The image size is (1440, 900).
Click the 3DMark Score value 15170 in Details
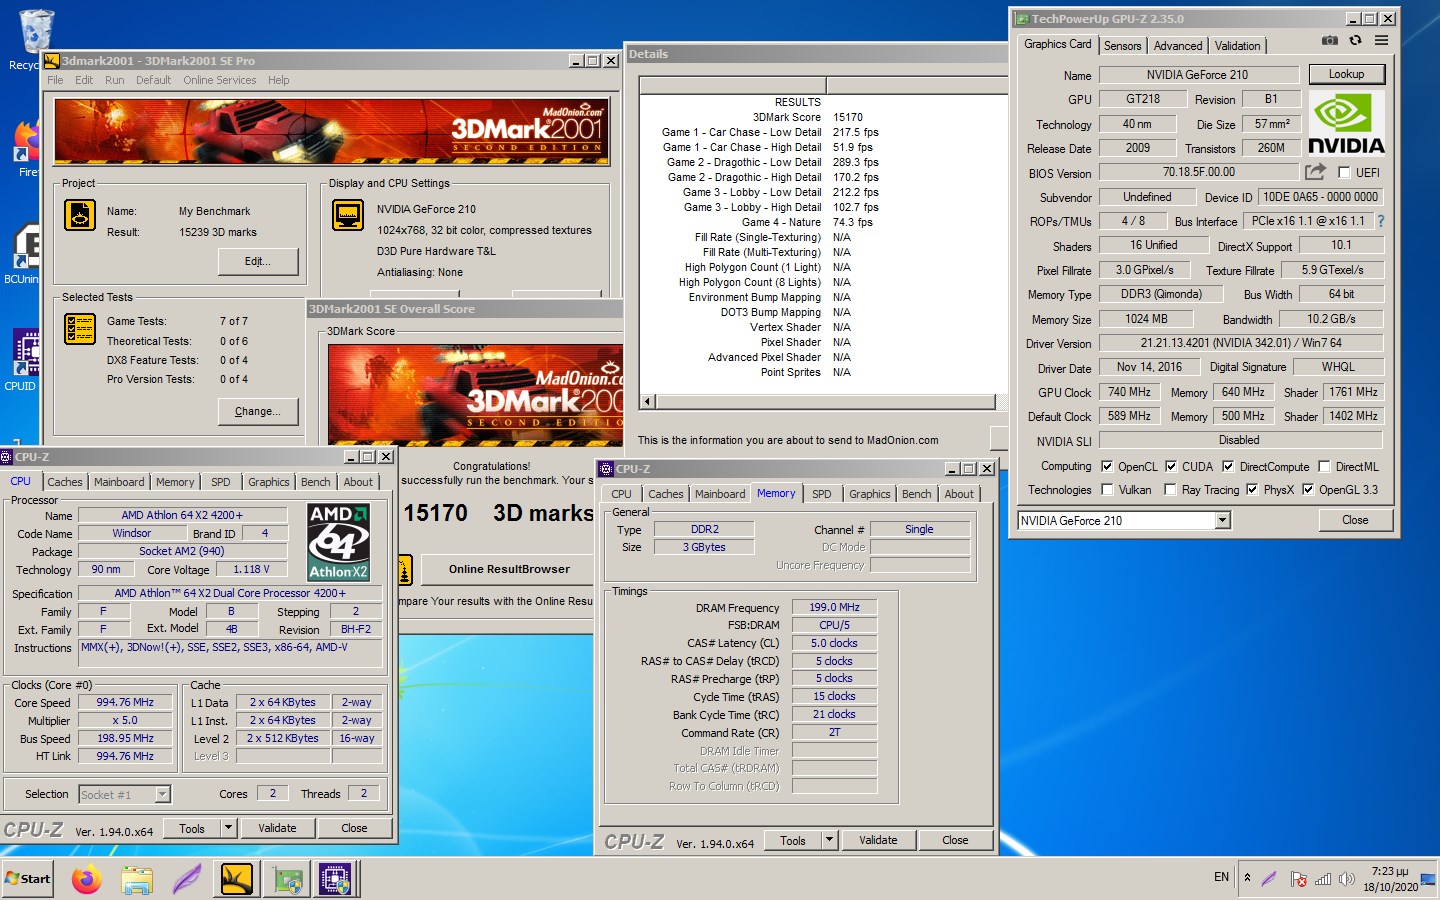(847, 117)
